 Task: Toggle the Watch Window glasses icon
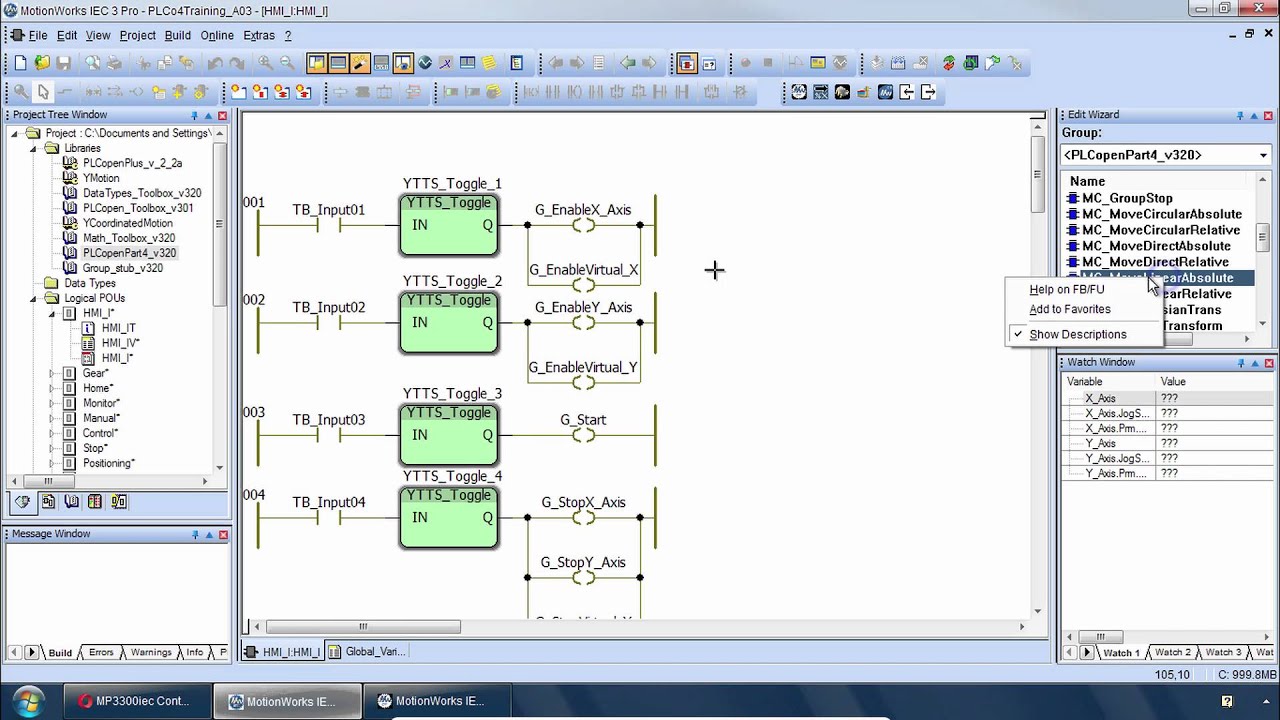pos(402,63)
